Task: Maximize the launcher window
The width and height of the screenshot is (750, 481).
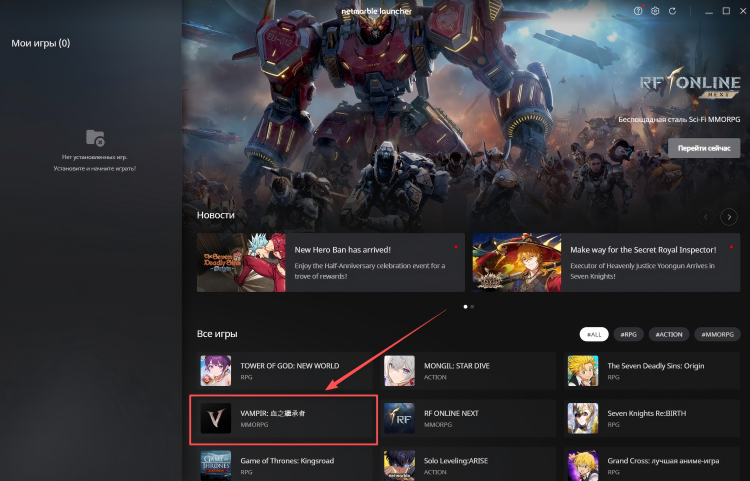Action: pos(726,11)
